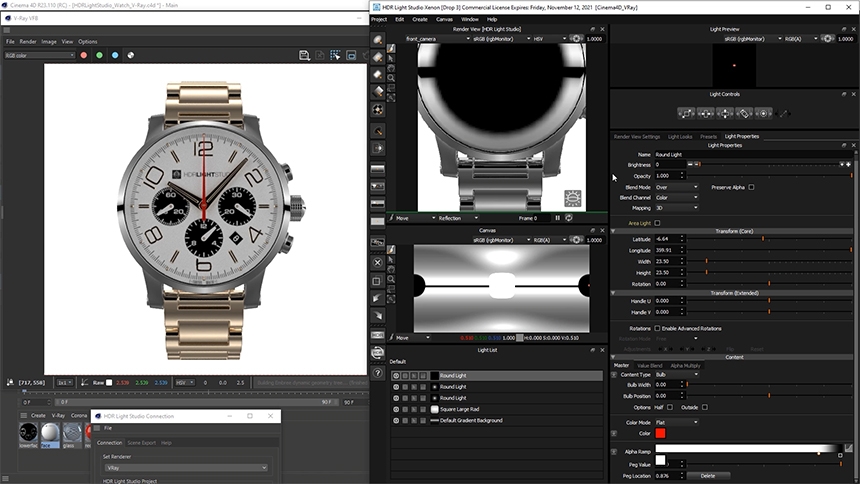Select the arrow pointer tool in Render View
The height and width of the screenshot is (484, 860).
[x=391, y=58]
